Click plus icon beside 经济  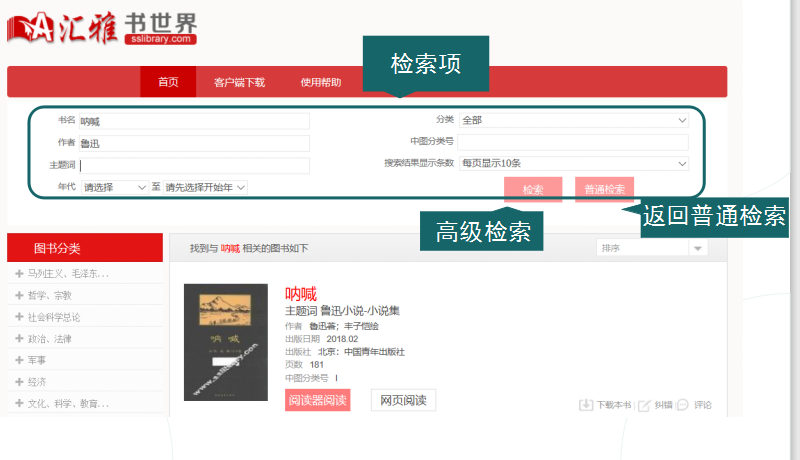[x=19, y=382]
